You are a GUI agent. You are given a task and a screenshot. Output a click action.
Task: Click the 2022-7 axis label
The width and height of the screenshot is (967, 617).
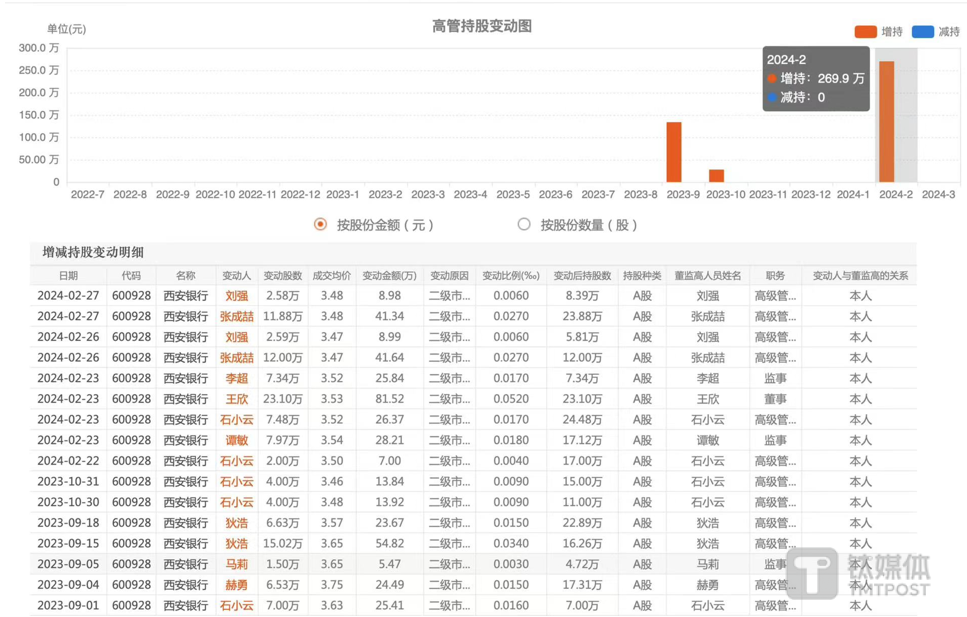pyautogui.click(x=88, y=194)
